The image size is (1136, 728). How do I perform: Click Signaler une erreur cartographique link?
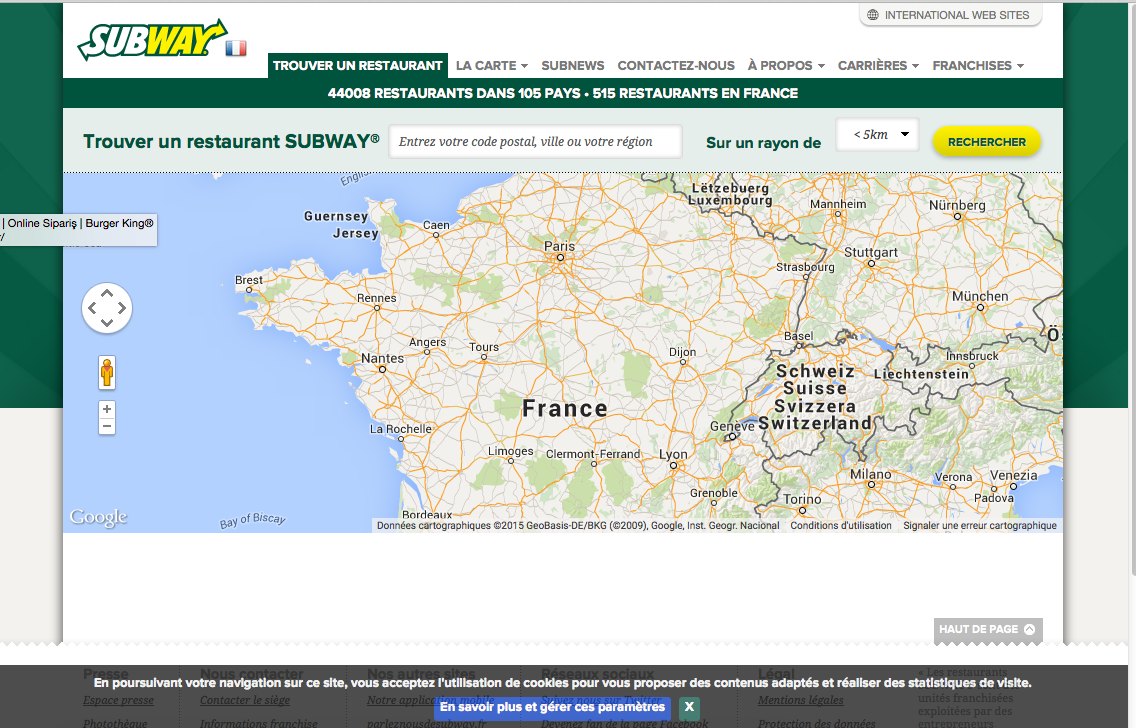[x=980, y=526]
